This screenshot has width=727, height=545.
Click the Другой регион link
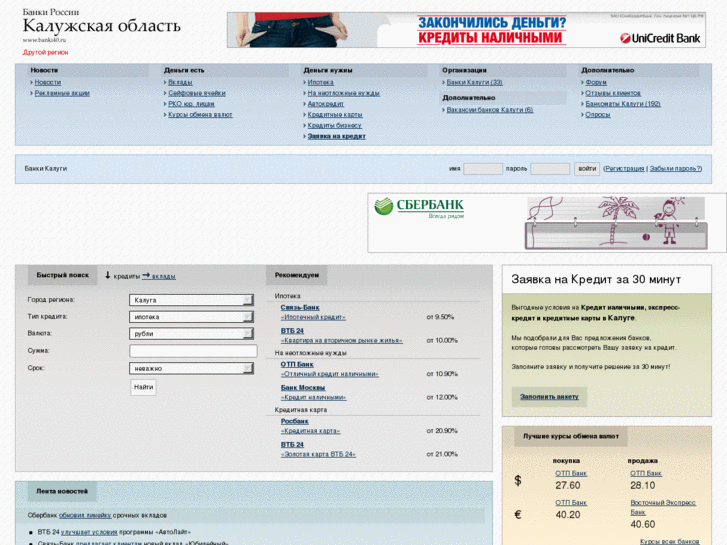point(45,52)
